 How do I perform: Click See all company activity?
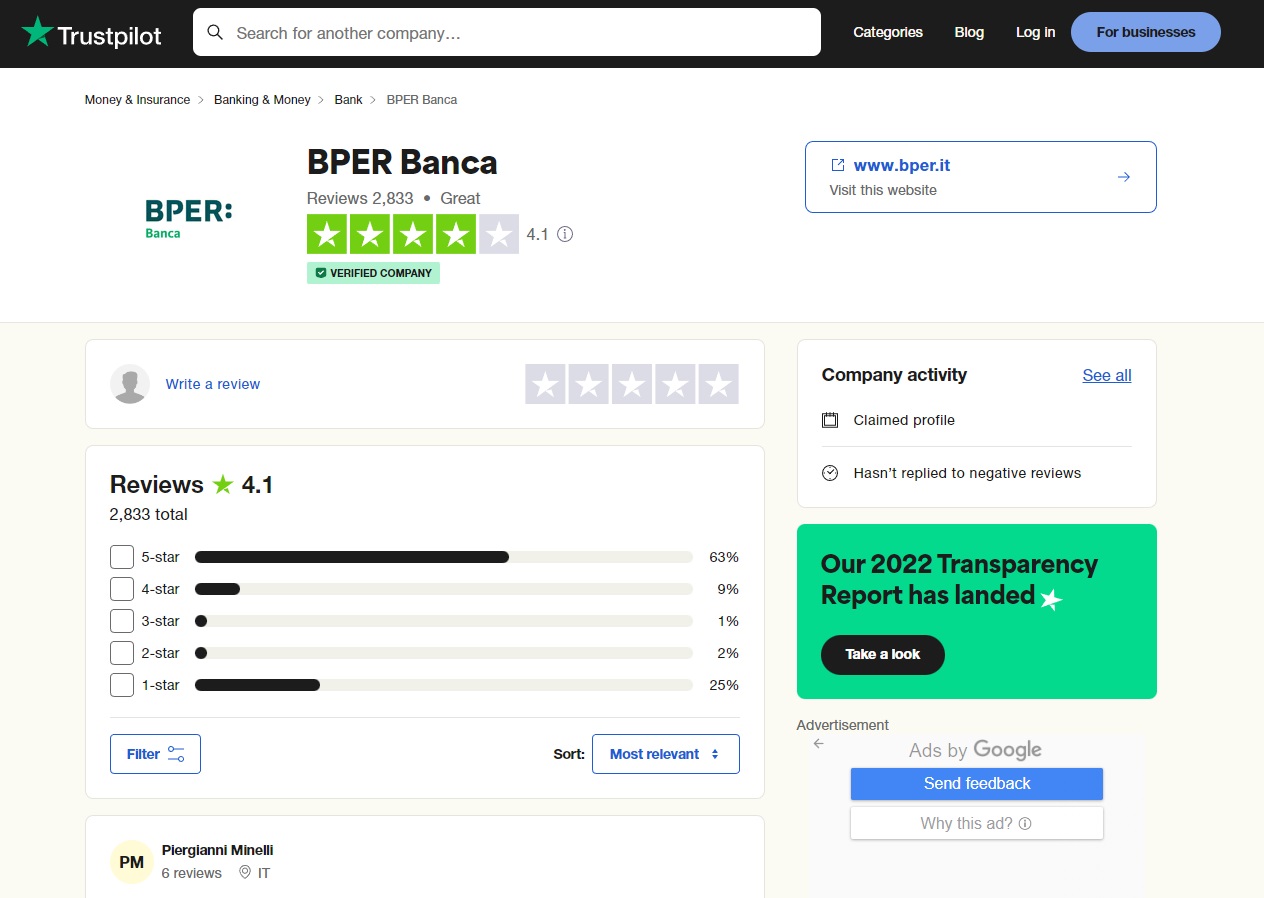[1107, 375]
